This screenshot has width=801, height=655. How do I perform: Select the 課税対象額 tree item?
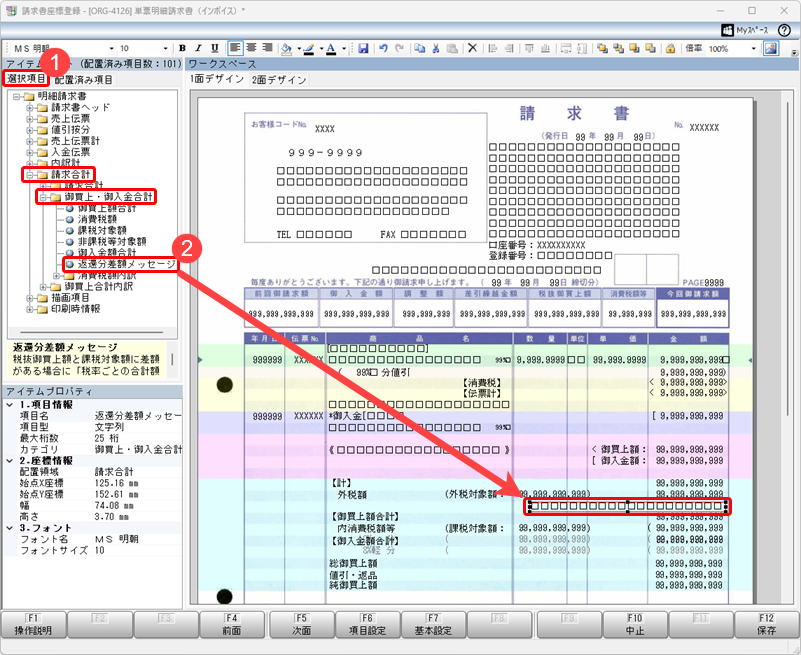[x=102, y=230]
